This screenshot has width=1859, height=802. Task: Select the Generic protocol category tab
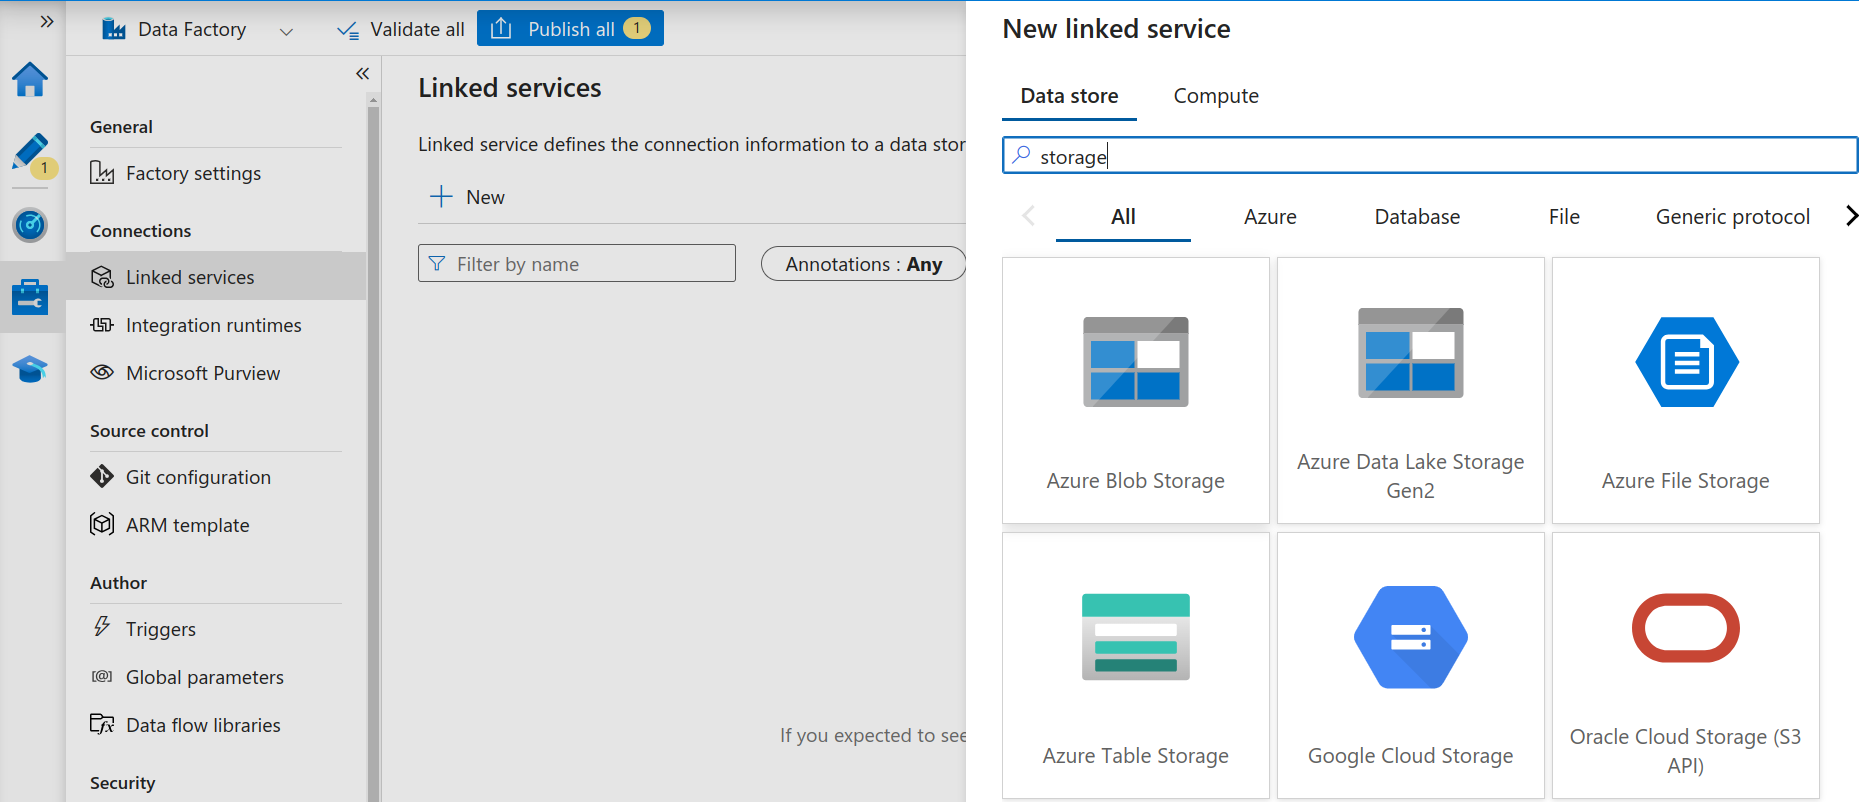coord(1733,217)
